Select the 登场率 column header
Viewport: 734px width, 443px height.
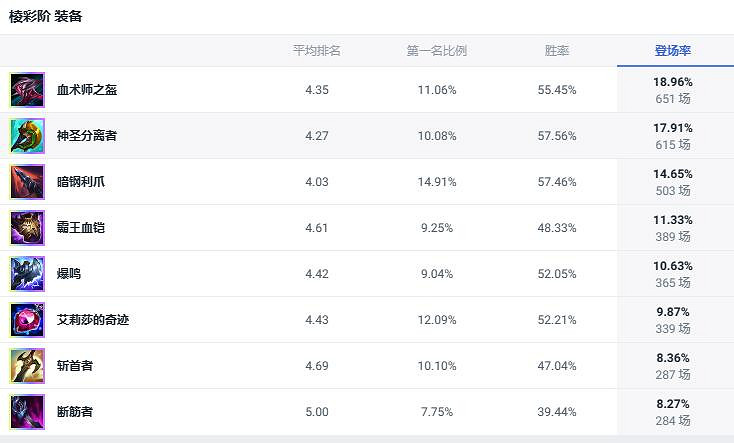(673, 51)
